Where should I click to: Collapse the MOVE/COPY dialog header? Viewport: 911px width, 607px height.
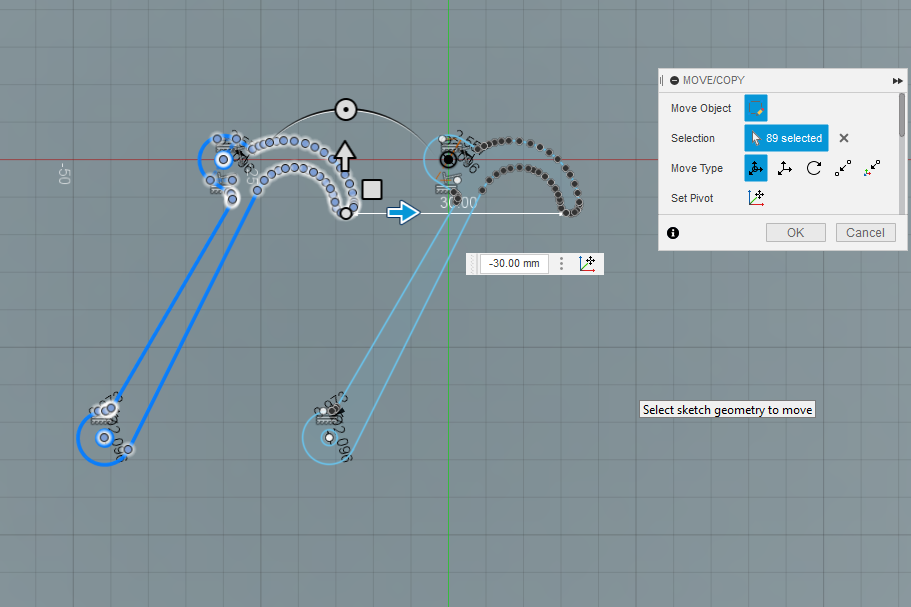675,81
